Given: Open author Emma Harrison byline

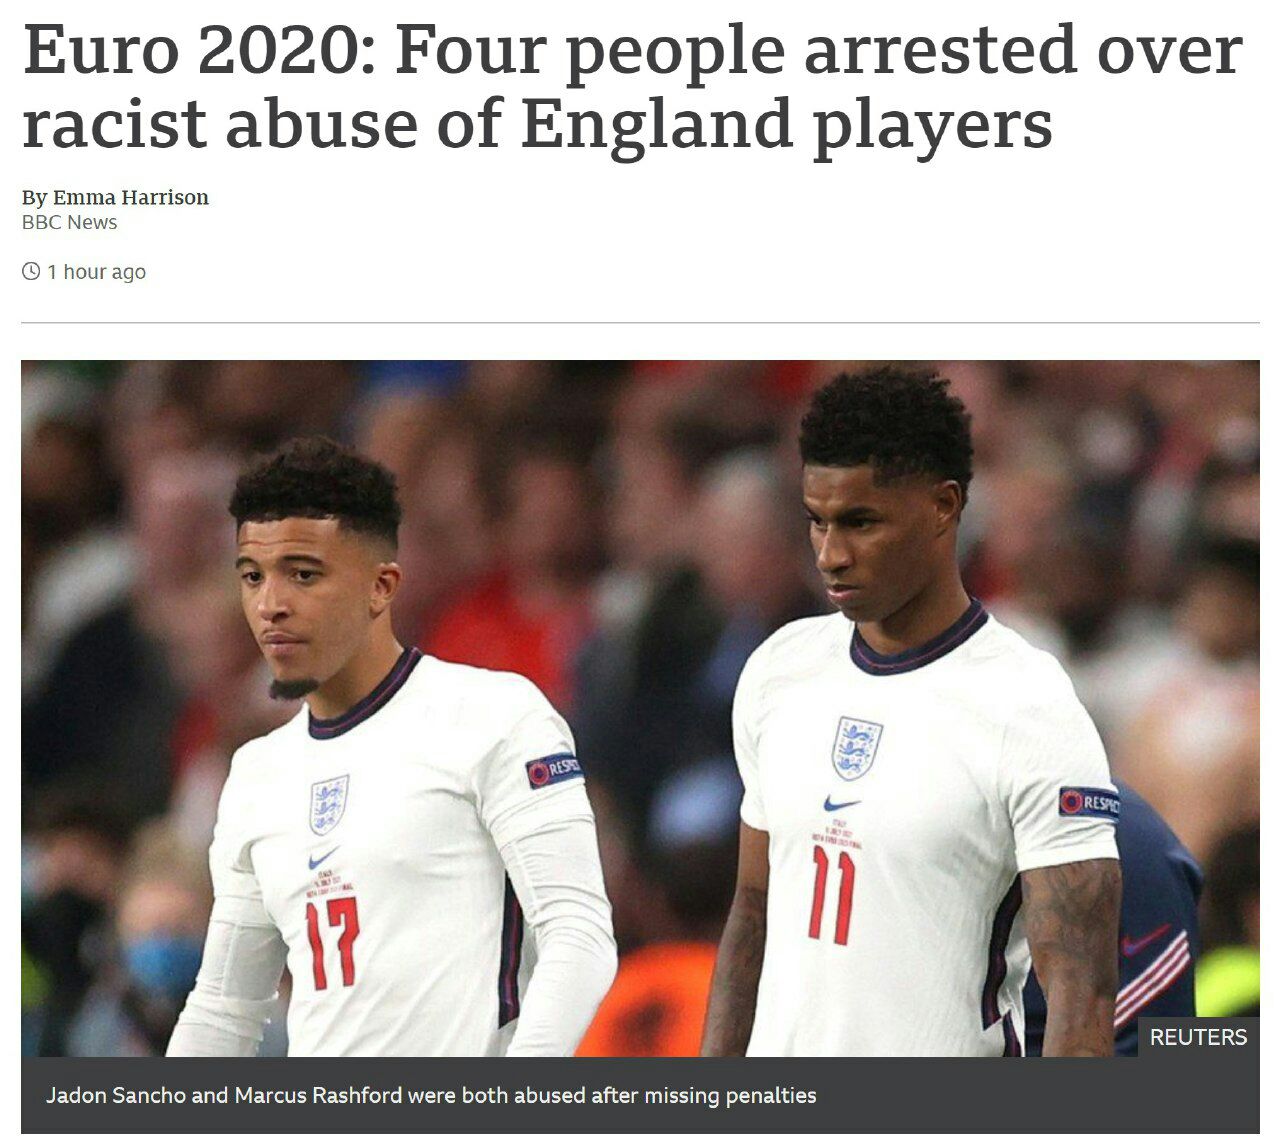Looking at the screenshot, I should coord(115,197).
